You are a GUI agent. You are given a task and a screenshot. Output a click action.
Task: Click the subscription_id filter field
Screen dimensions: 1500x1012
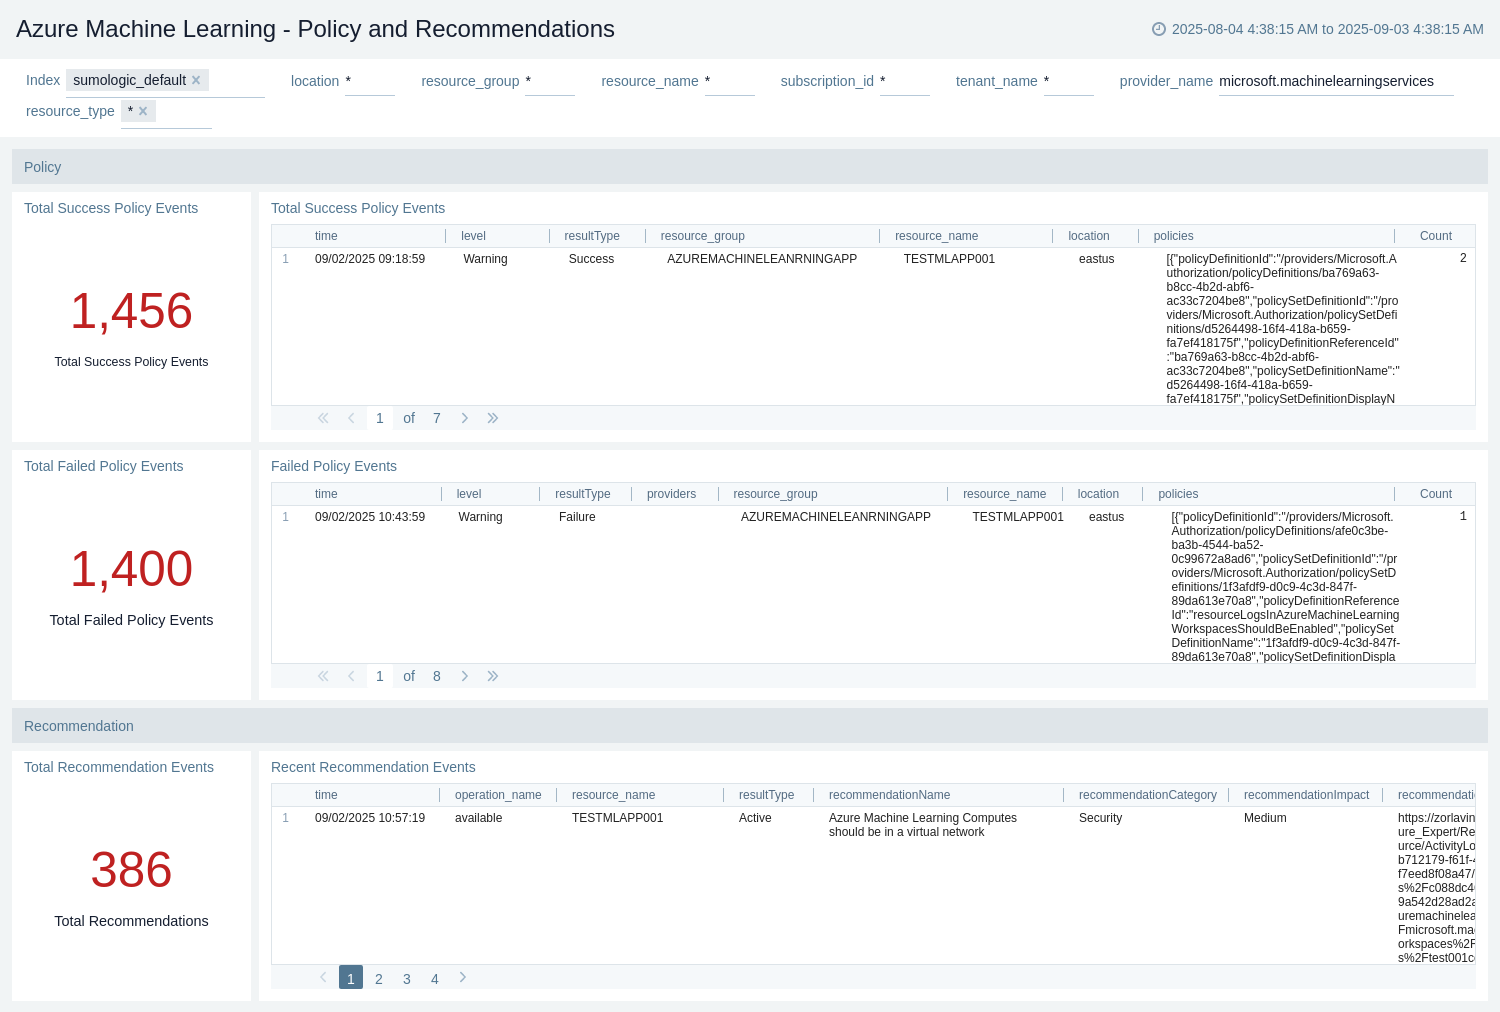[x=904, y=81]
